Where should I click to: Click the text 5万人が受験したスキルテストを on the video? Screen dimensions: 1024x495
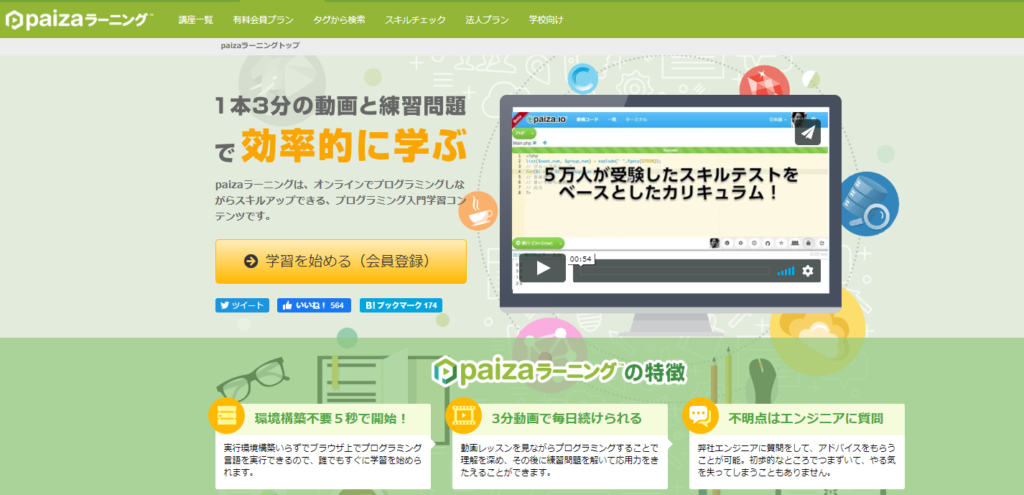click(x=671, y=175)
